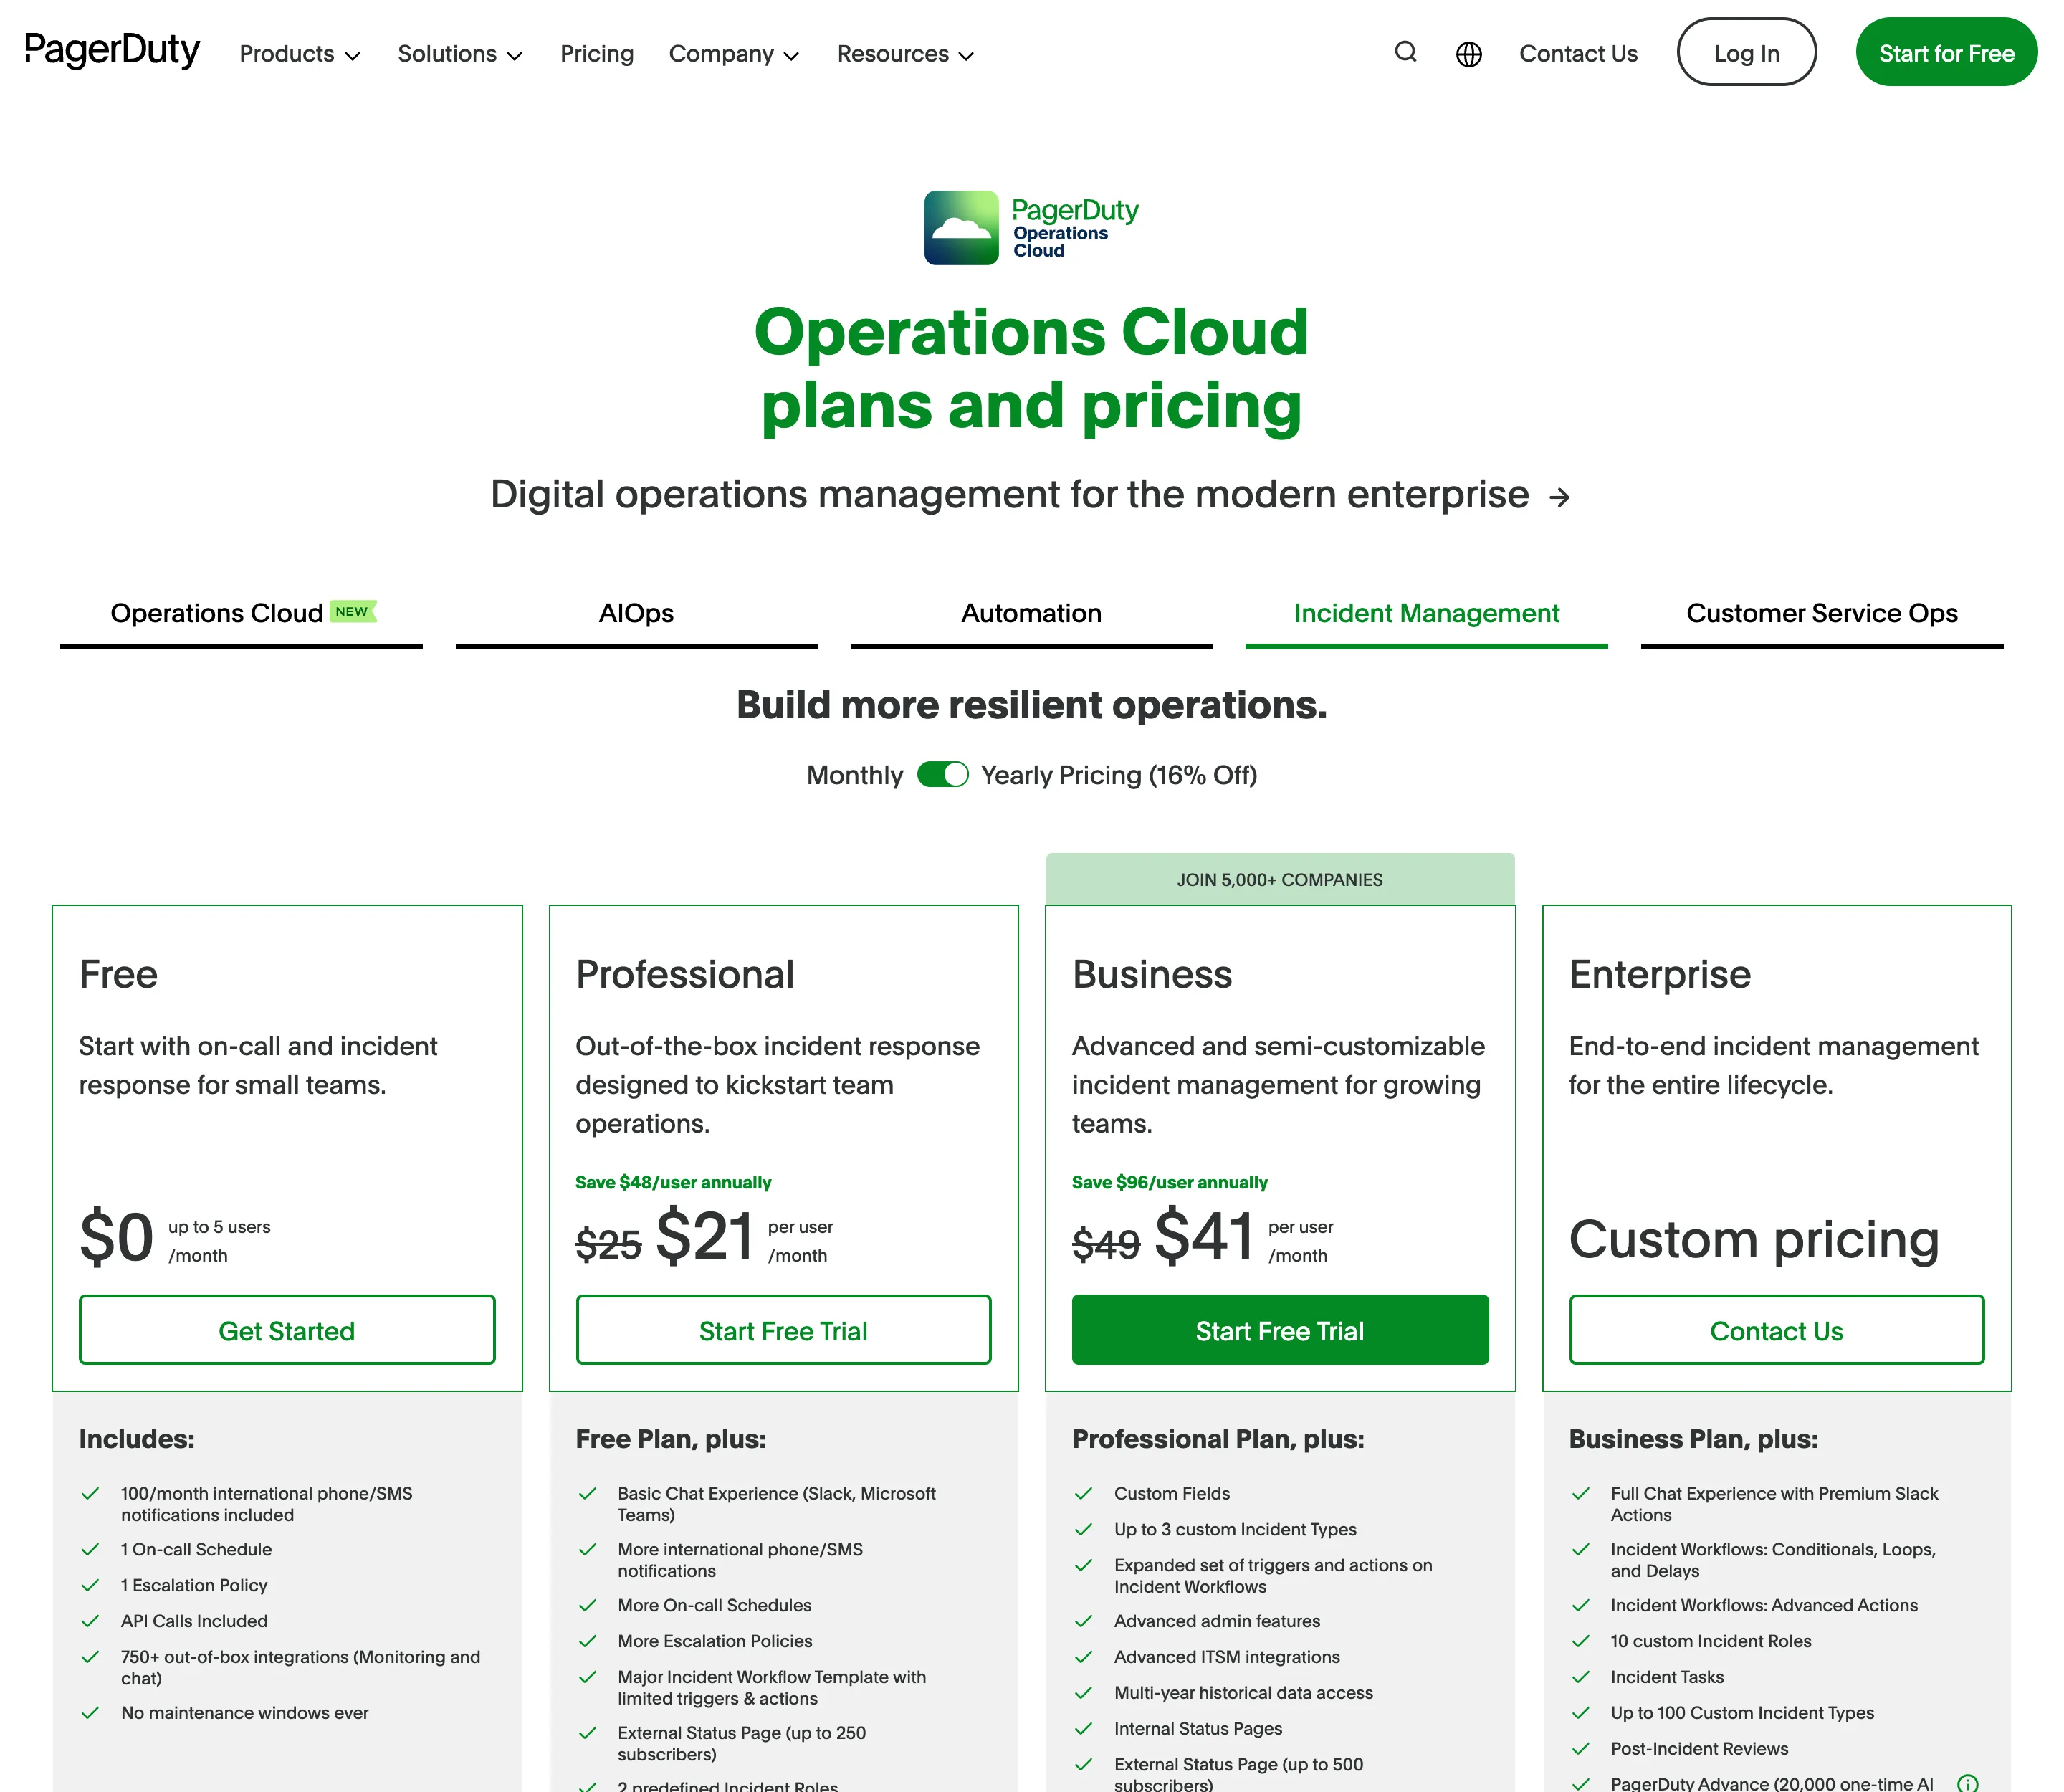Expand the Products menu
The height and width of the screenshot is (1792, 2064).
click(299, 54)
